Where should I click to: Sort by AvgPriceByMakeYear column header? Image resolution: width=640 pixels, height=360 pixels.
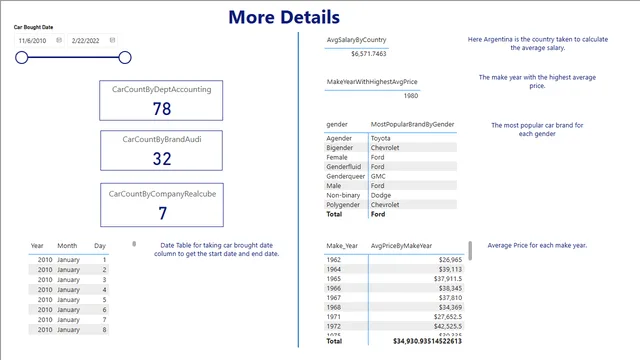click(x=401, y=246)
